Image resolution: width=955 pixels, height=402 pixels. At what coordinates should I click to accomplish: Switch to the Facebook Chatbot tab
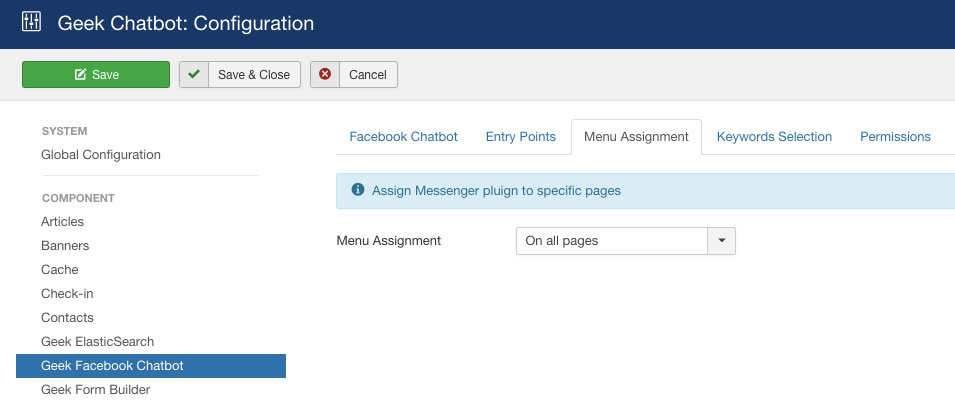pyautogui.click(x=403, y=136)
